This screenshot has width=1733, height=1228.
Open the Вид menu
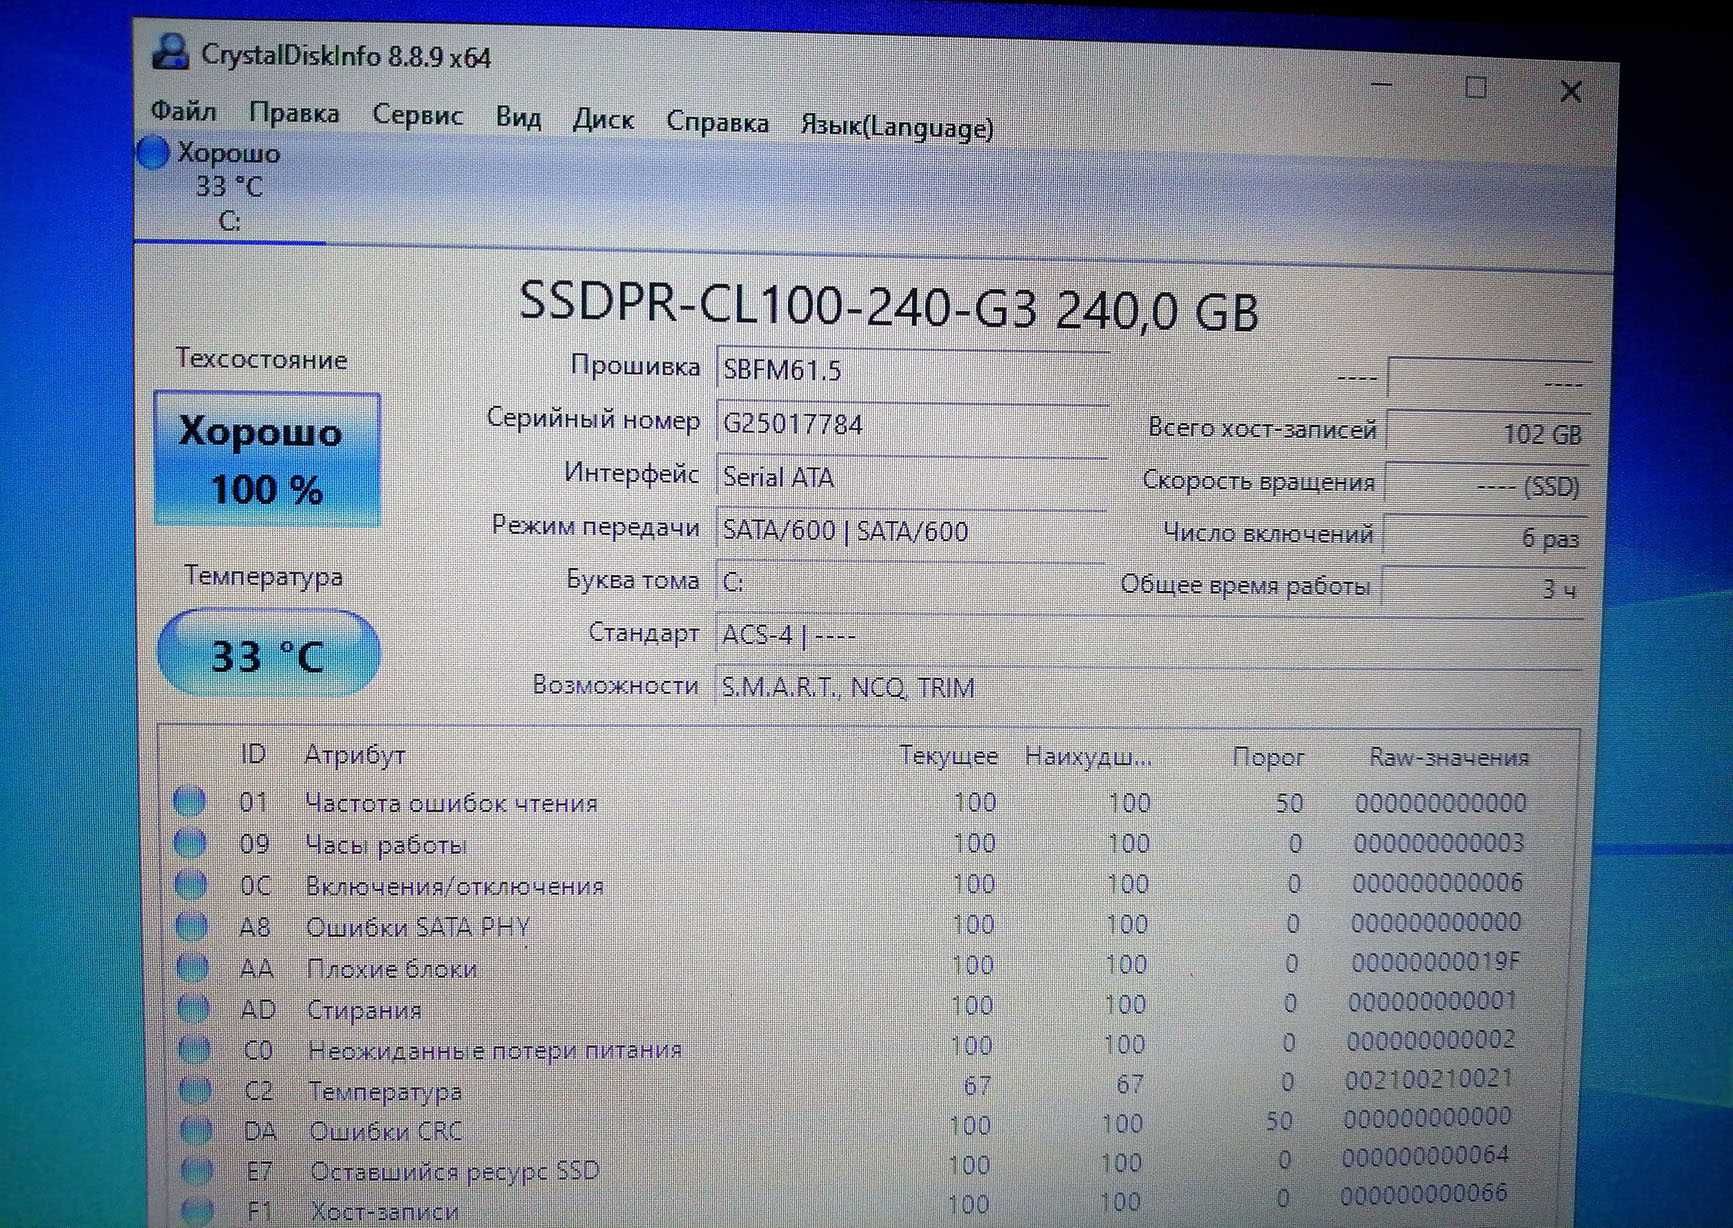518,118
